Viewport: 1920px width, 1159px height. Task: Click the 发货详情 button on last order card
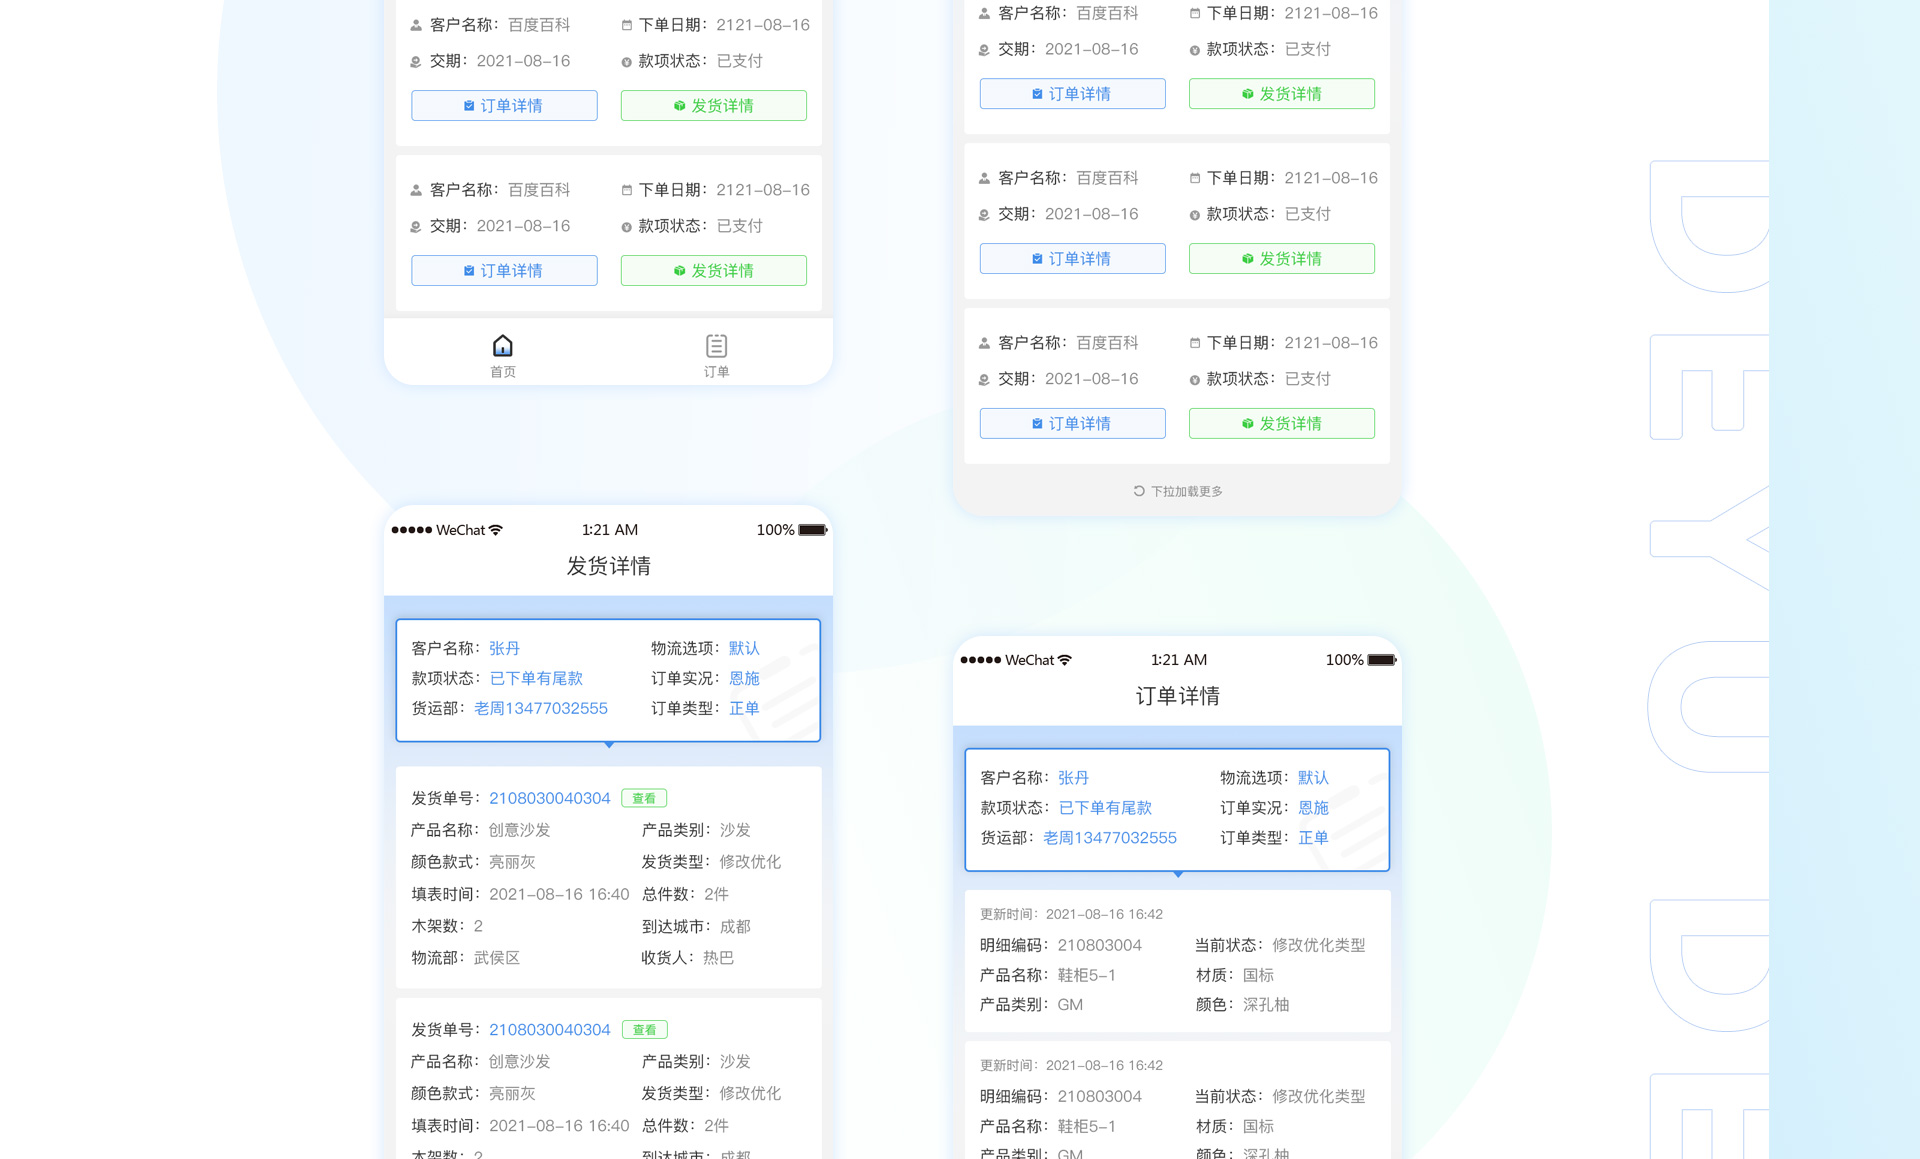[1281, 423]
